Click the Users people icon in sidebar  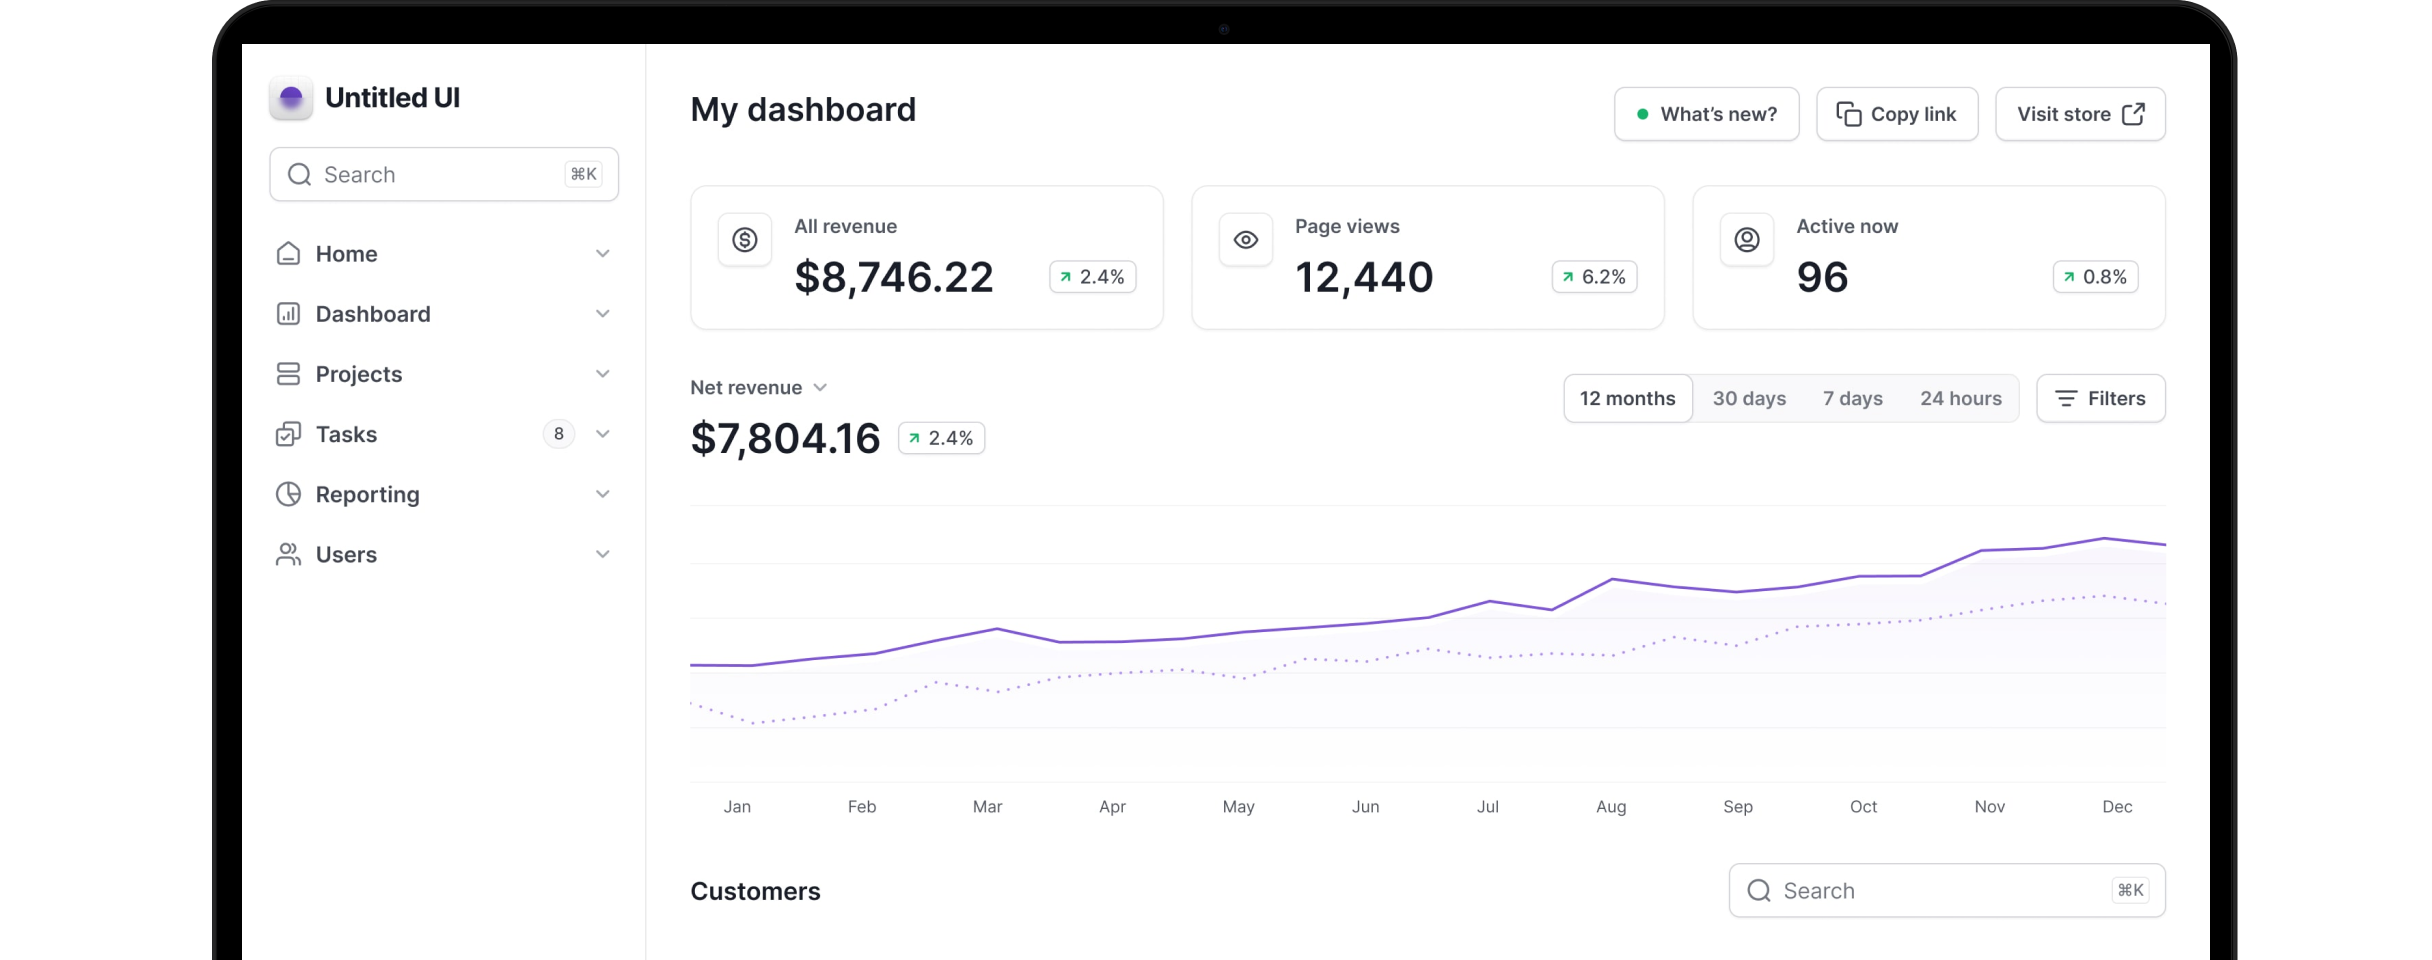pos(288,554)
